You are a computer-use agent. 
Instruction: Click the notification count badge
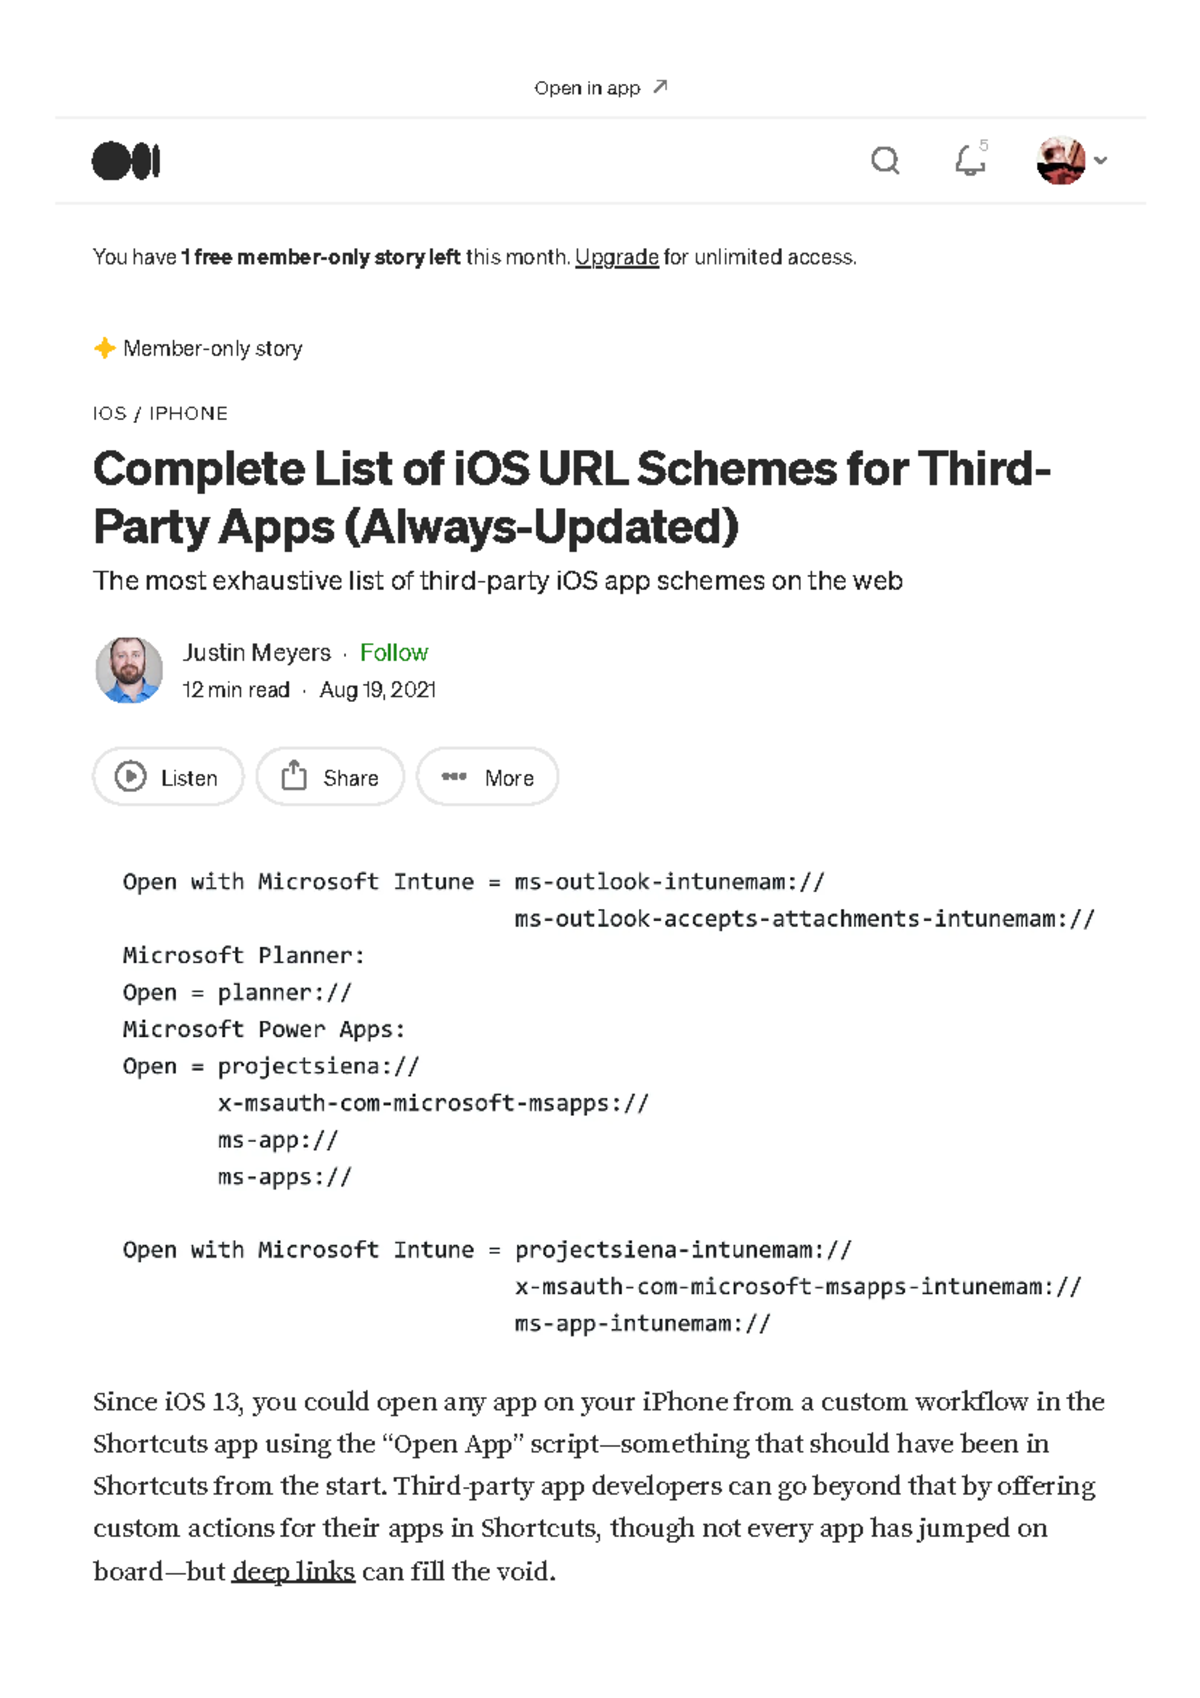[984, 146]
